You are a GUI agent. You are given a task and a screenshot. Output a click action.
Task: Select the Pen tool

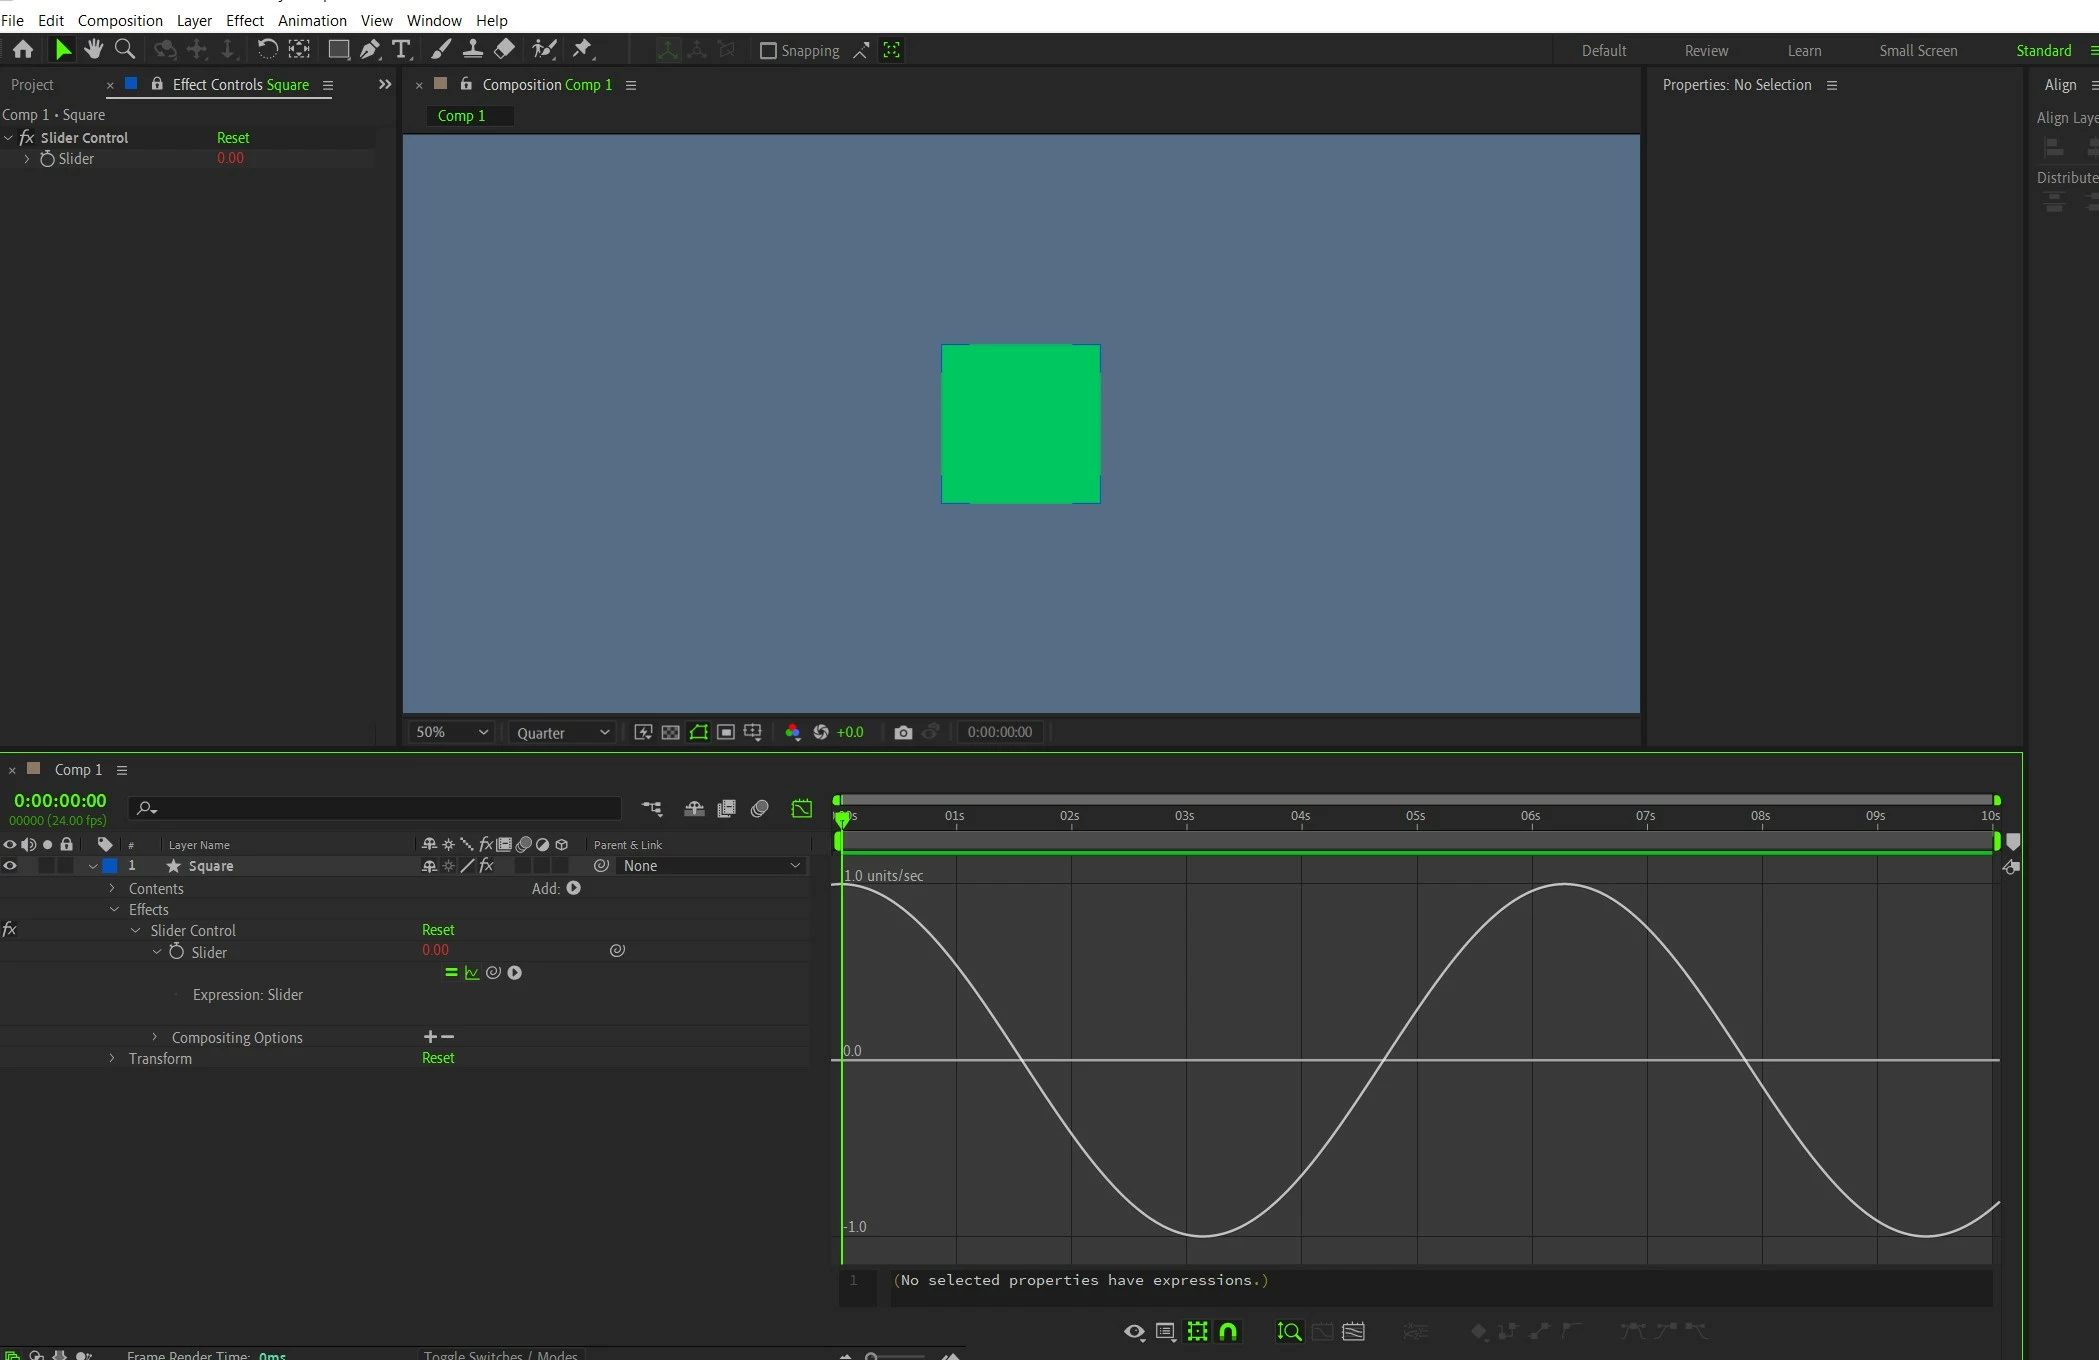(x=369, y=49)
